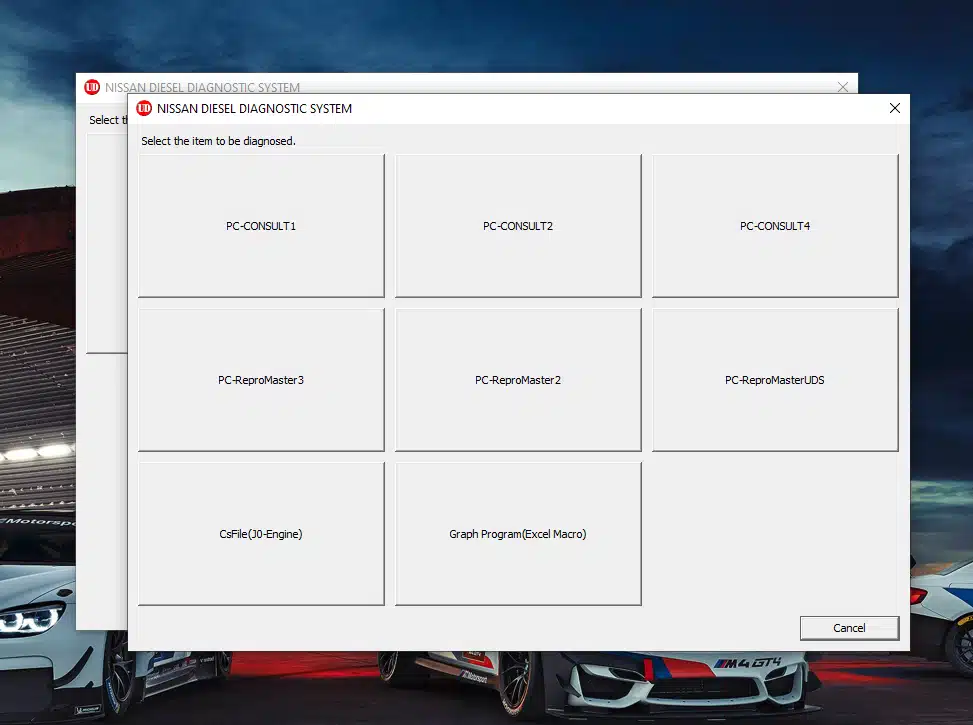Select the PC-CONSULT2 button
Viewport: 973px width, 725px height.
coord(518,226)
